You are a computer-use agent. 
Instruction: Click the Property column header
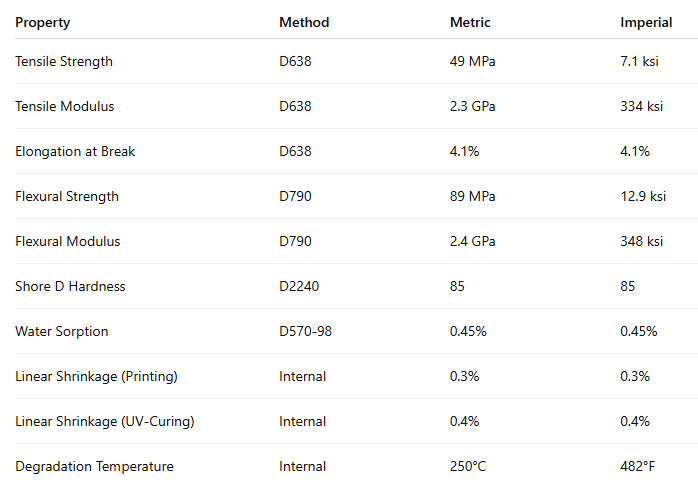(43, 22)
